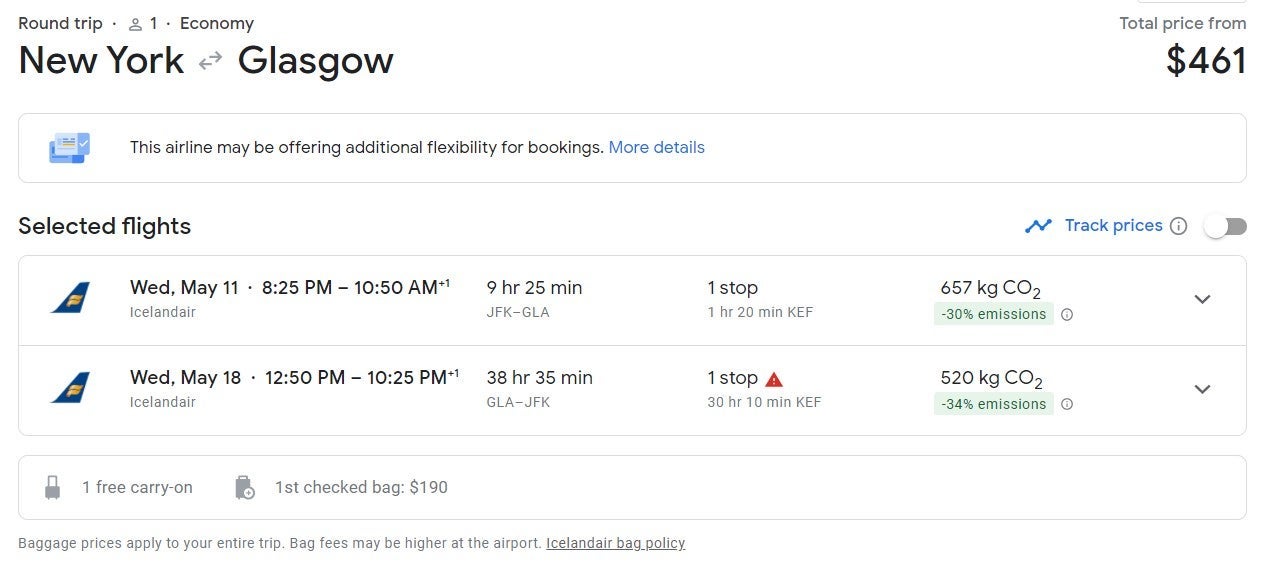Click the Icelandair logo on return flight
The width and height of the screenshot is (1261, 577).
coord(70,388)
